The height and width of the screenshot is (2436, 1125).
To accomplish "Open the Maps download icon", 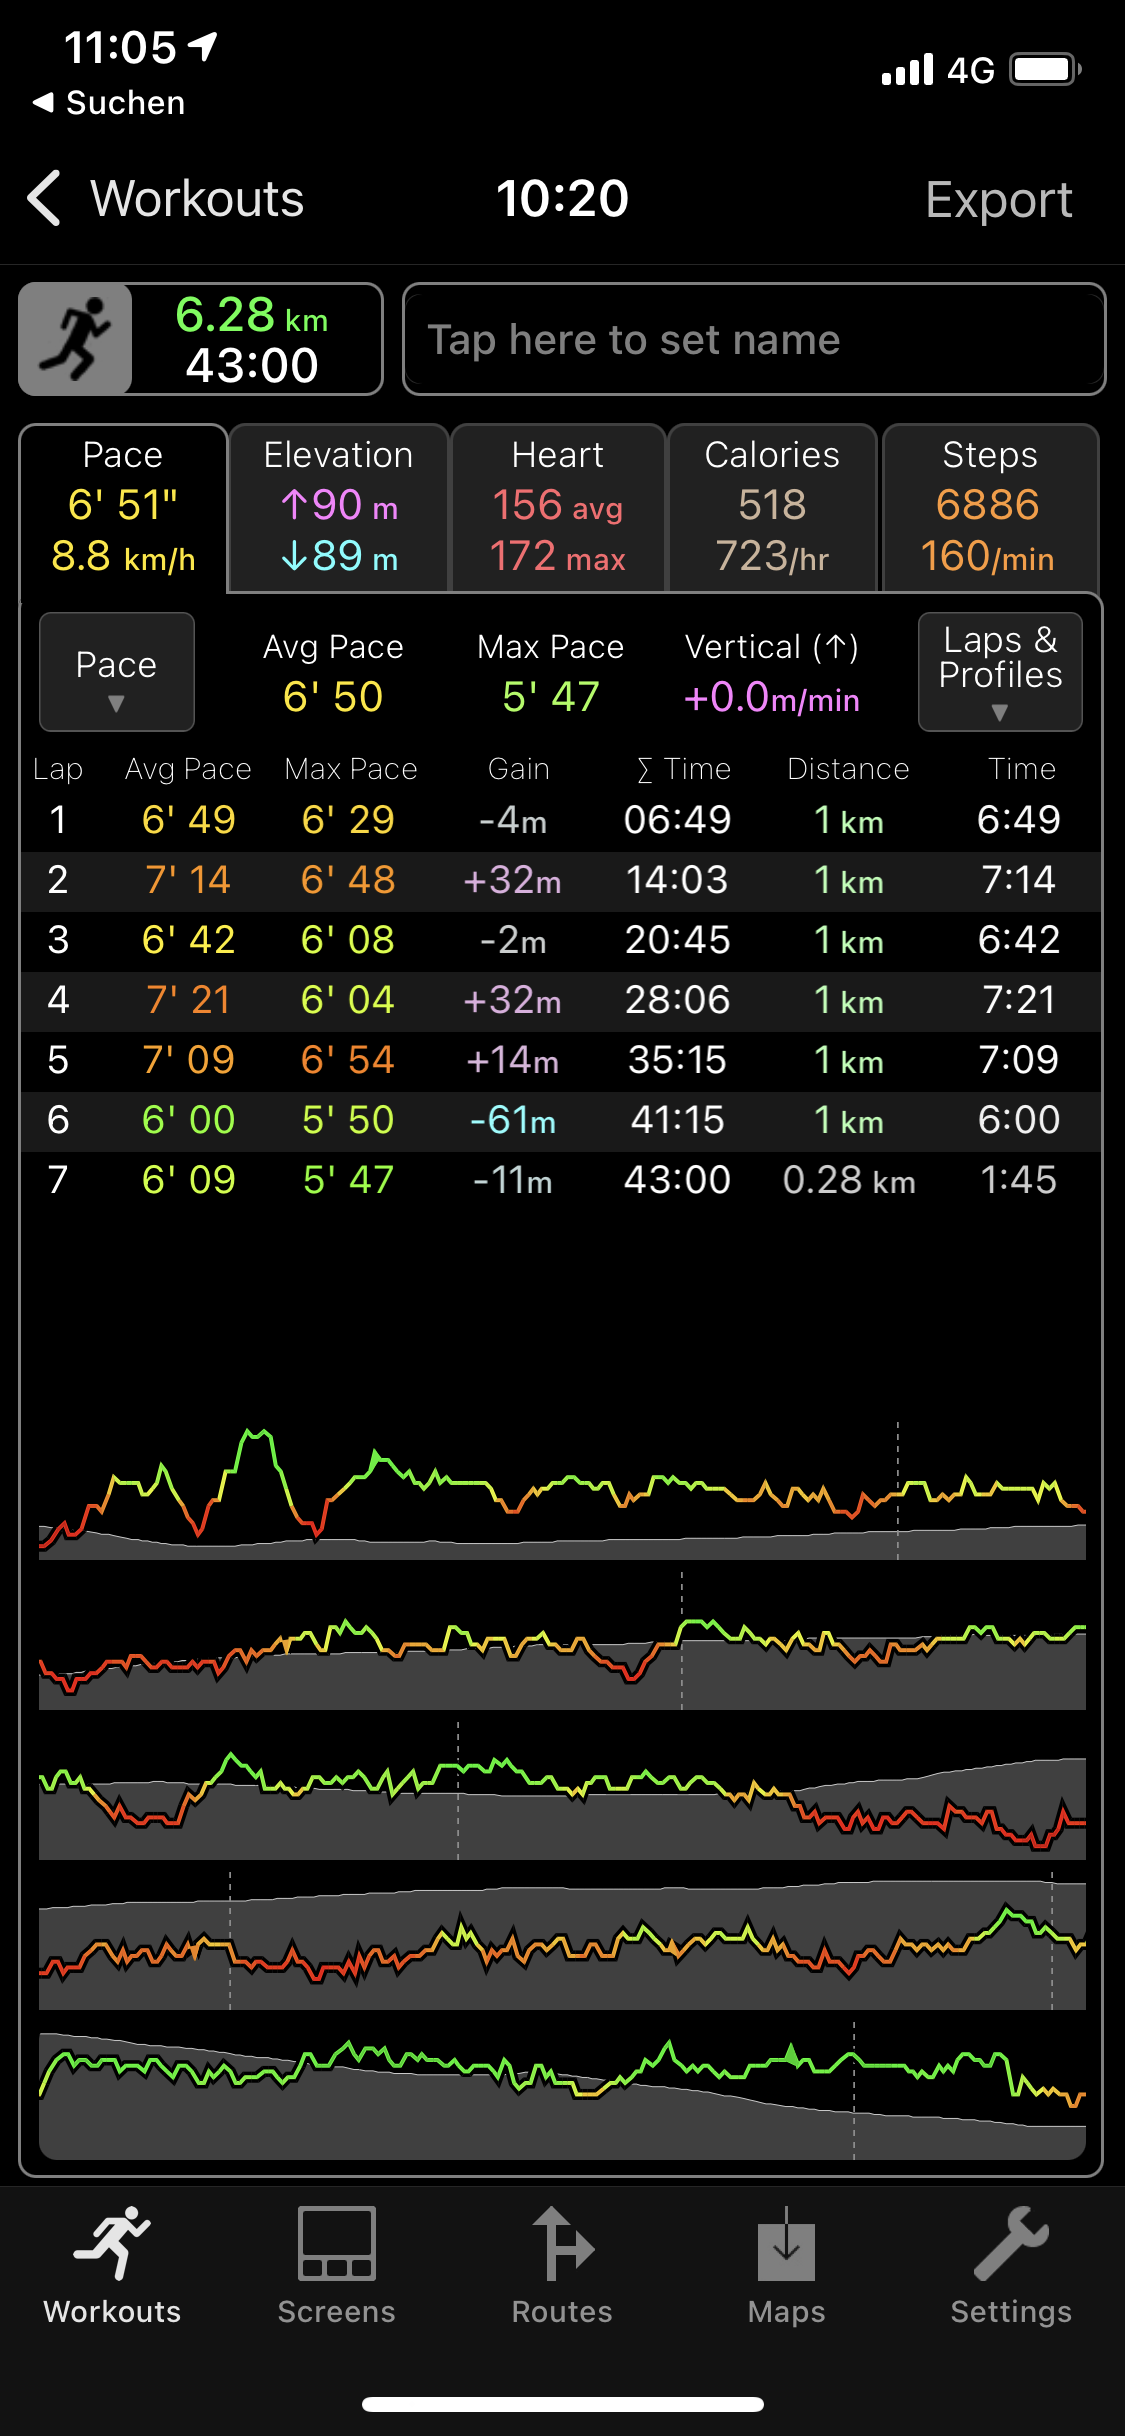I will click(x=787, y=2245).
